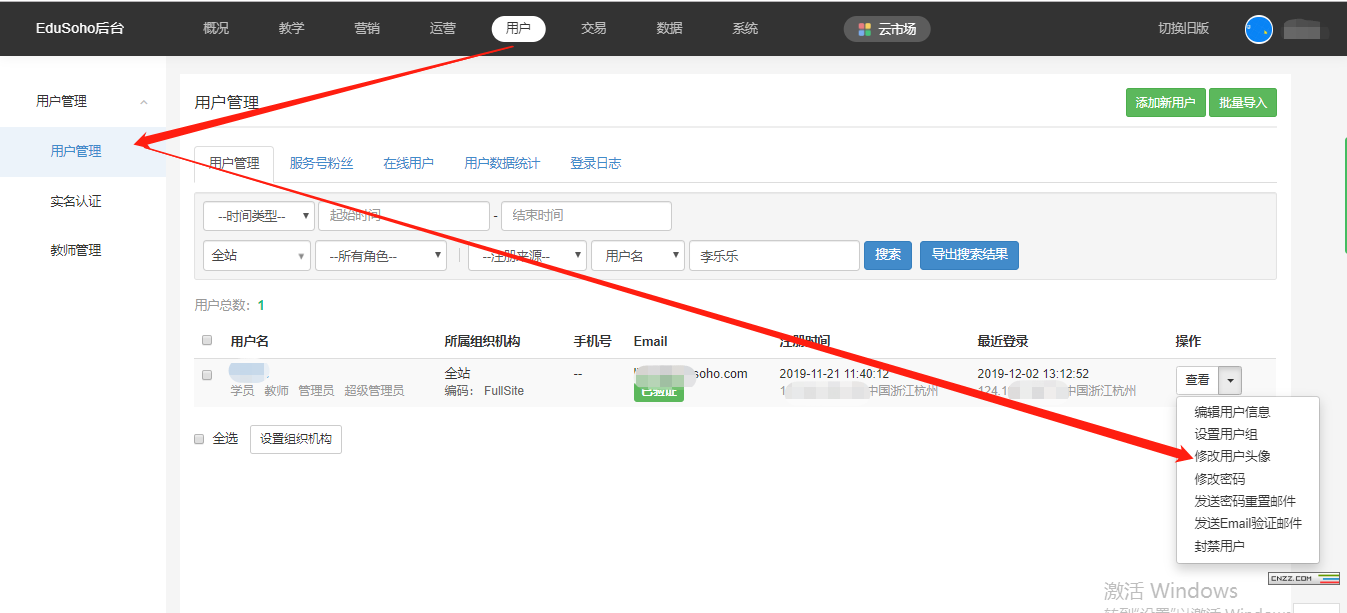Viewport: 1347px width, 613px height.
Task: Collapse the 用户管理 sidebar chevron
Action: 144,102
